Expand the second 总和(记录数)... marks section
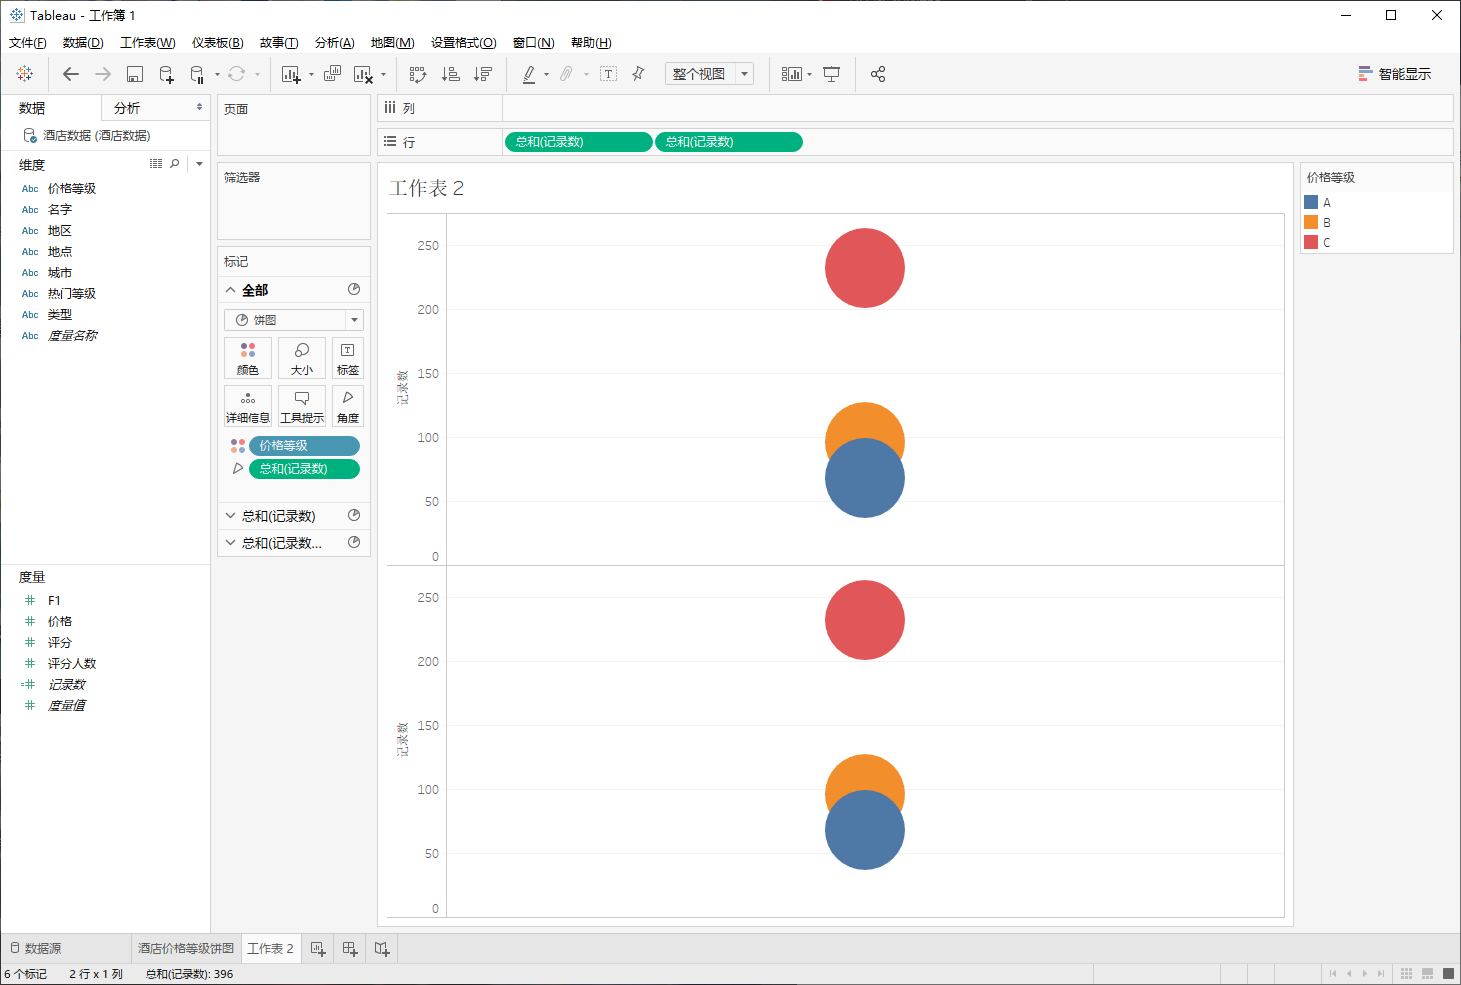The width and height of the screenshot is (1461, 985). pyautogui.click(x=231, y=543)
